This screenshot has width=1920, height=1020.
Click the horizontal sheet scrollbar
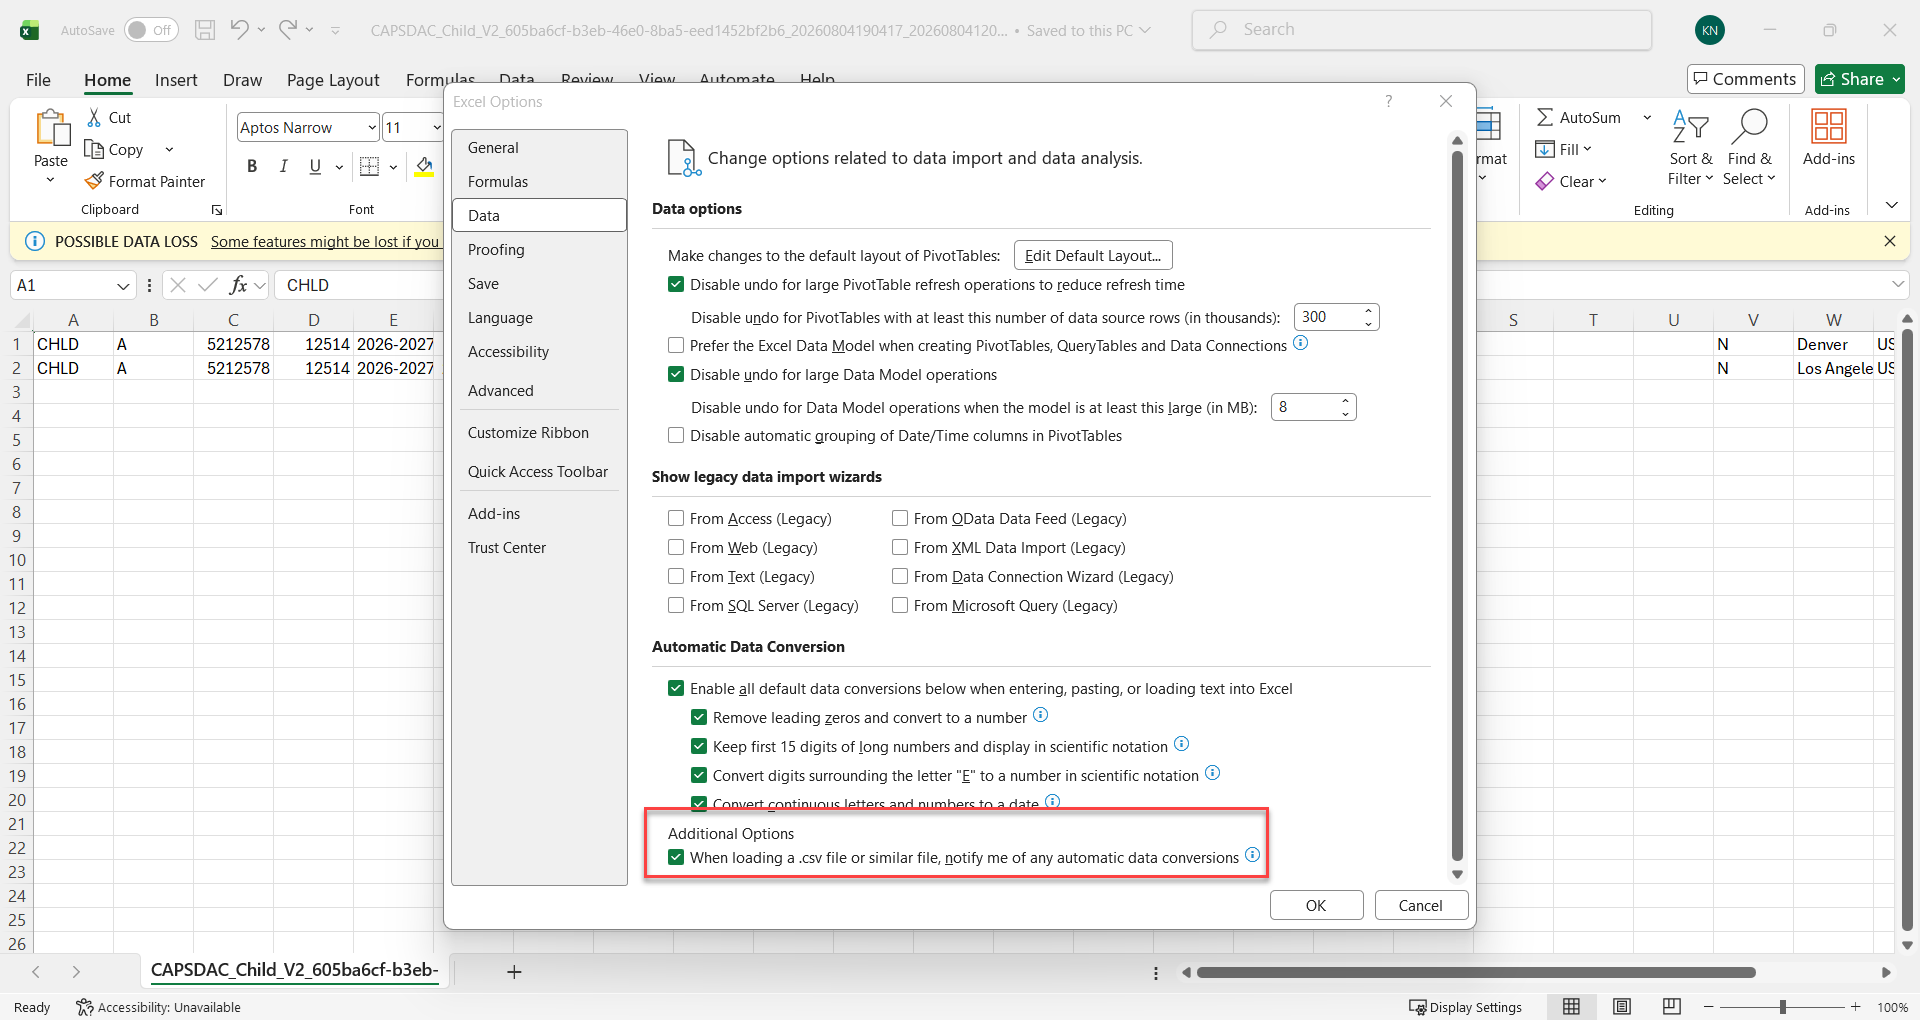click(x=1476, y=972)
